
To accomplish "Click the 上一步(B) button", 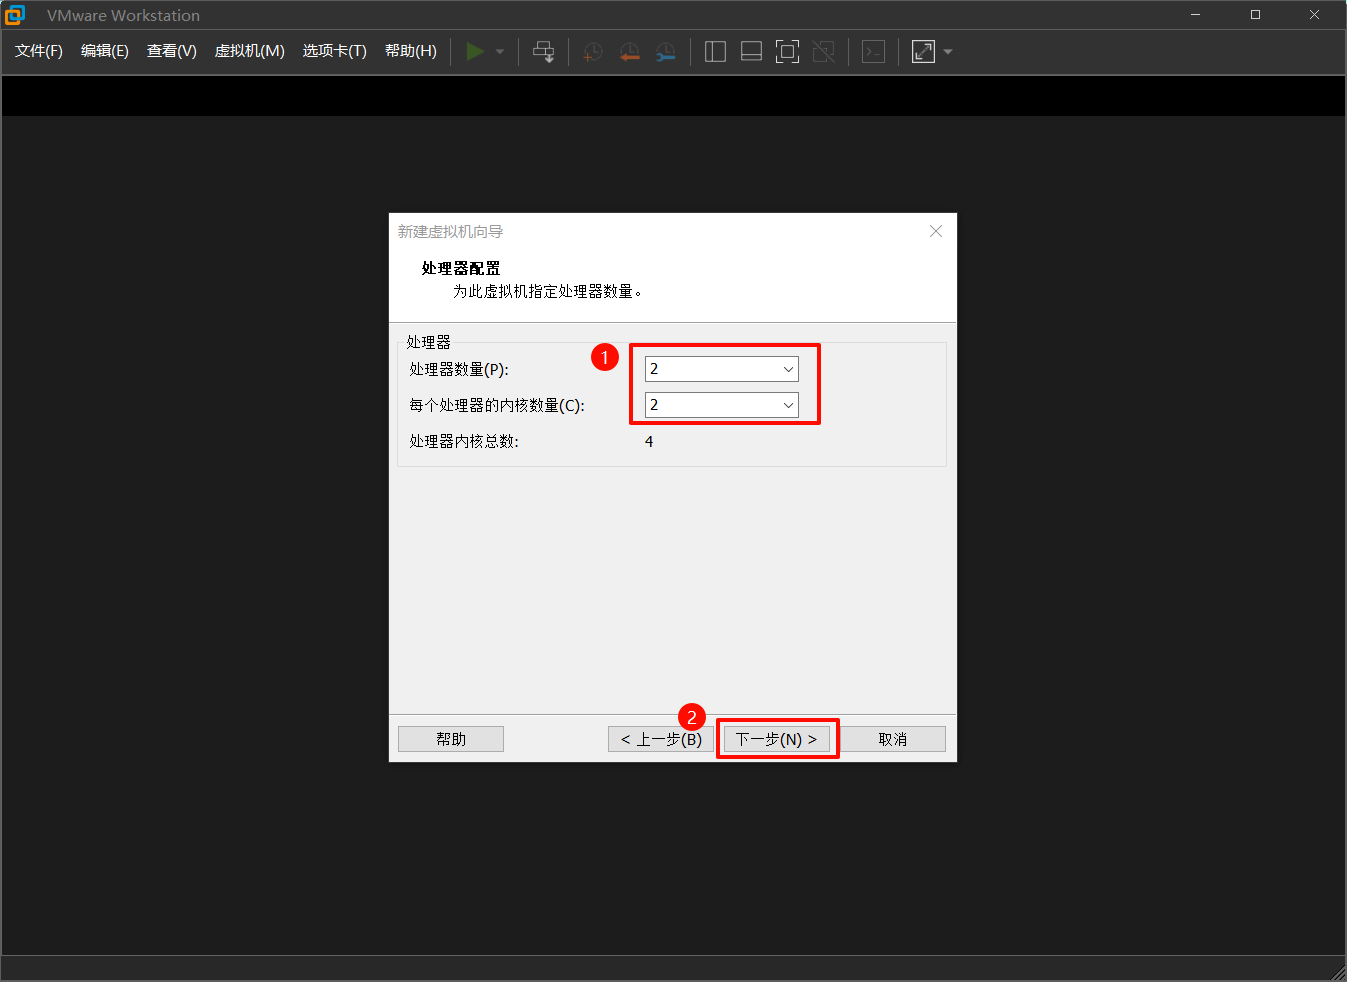I will pyautogui.click(x=660, y=738).
